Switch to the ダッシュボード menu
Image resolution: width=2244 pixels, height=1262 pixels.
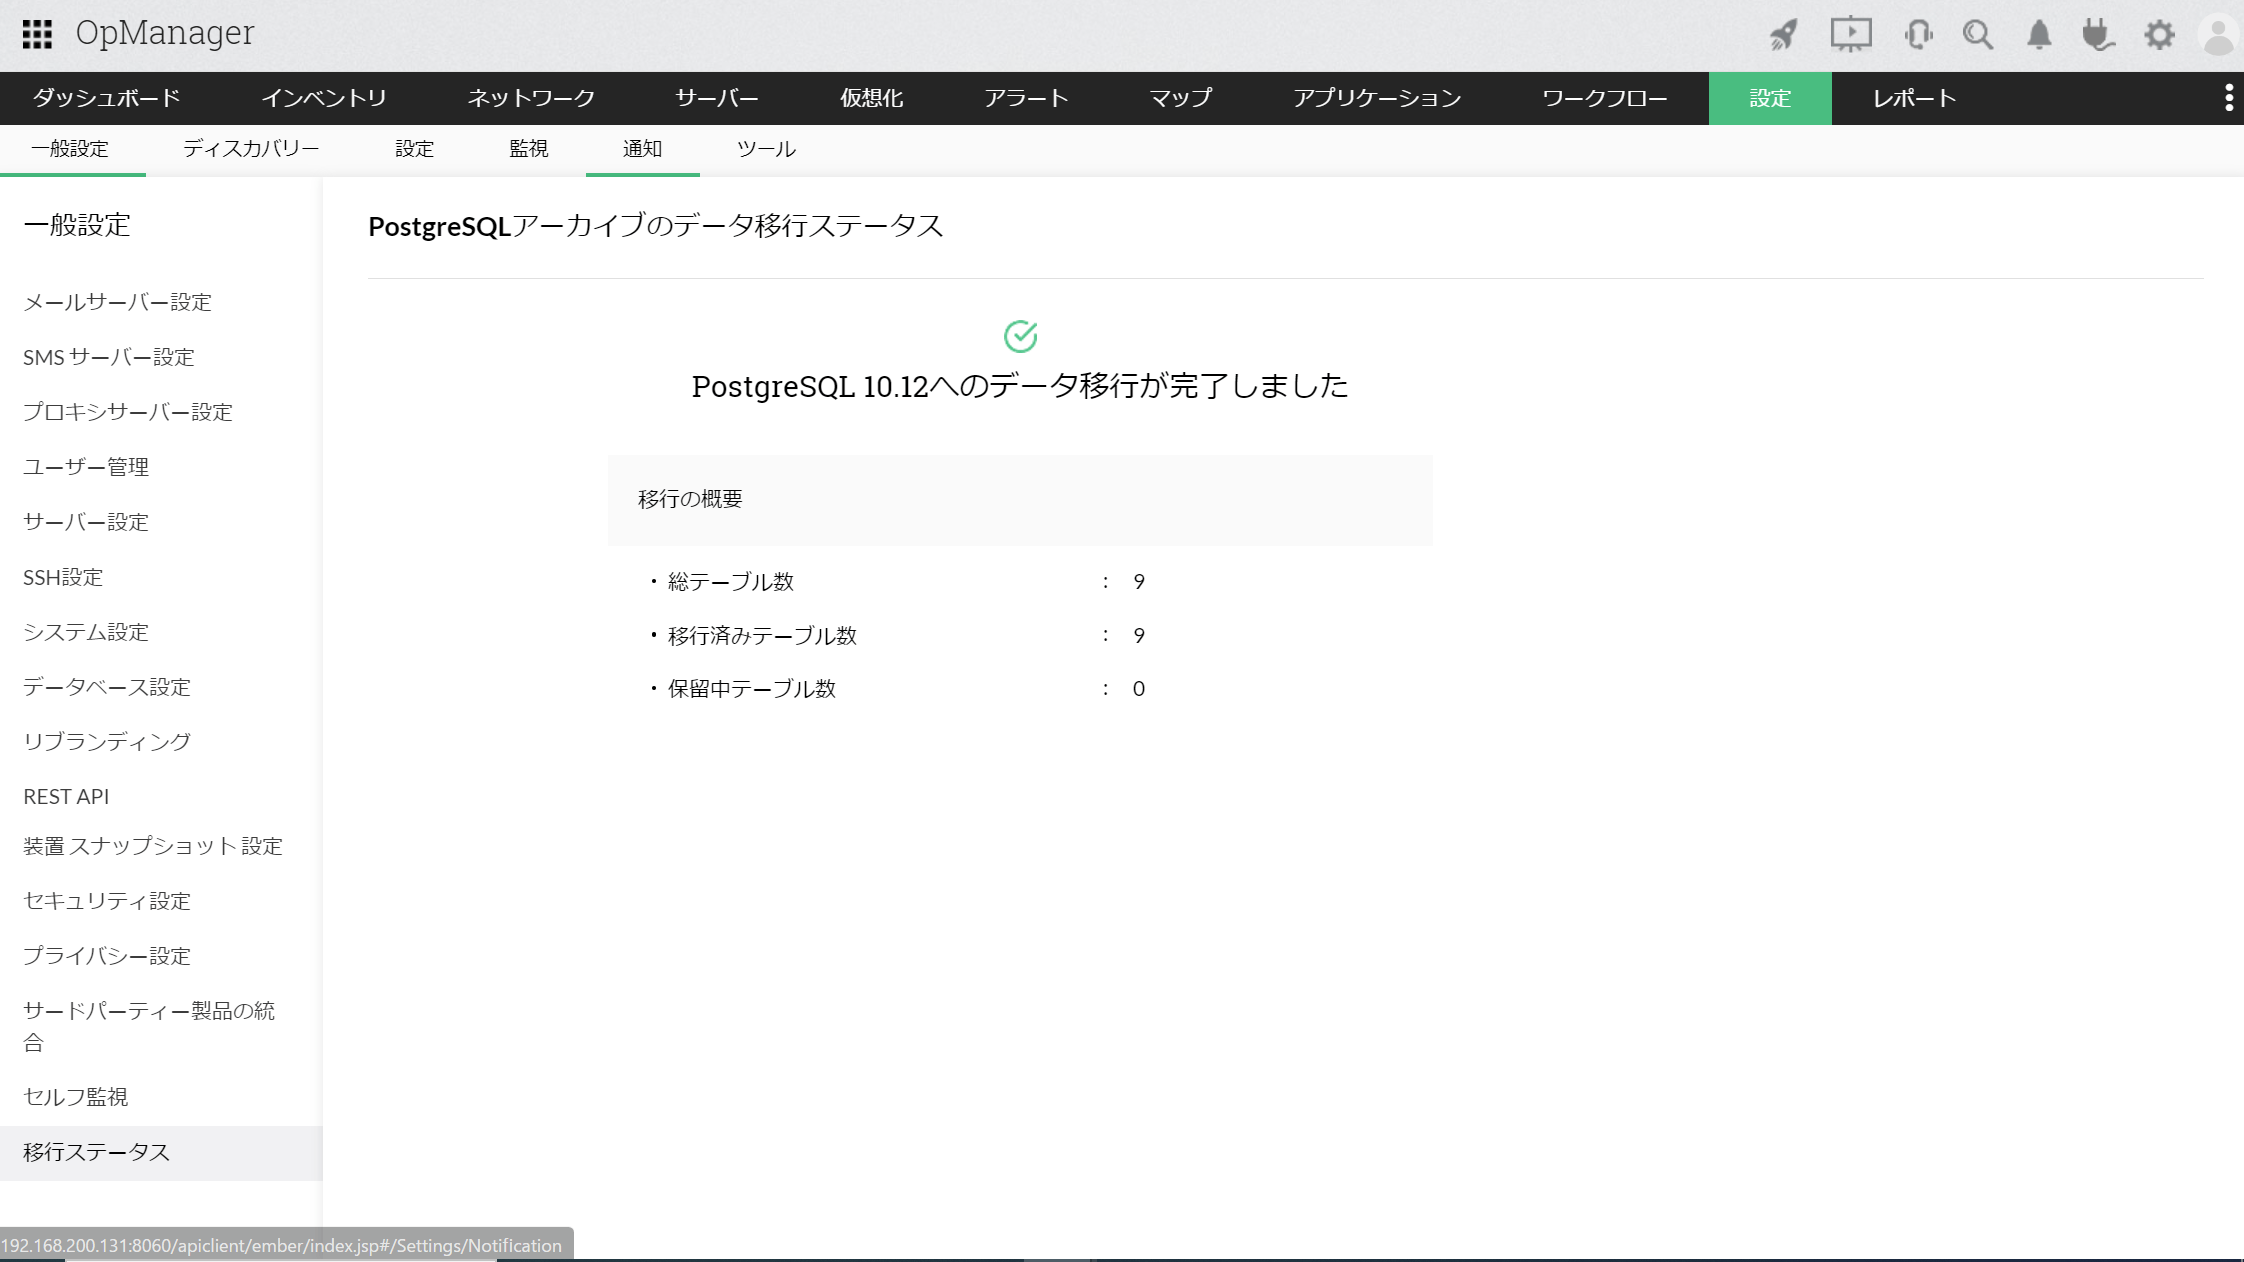coord(106,98)
